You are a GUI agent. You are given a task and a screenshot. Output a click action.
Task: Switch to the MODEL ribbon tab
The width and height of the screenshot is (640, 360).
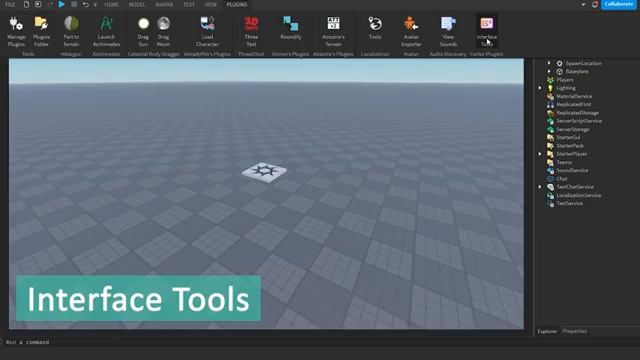click(137, 4)
